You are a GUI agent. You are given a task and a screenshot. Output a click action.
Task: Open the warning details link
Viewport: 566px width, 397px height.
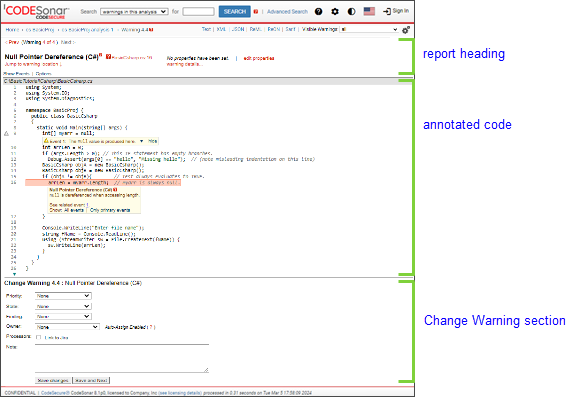184,64
